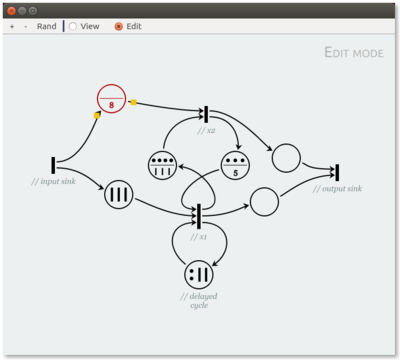The height and width of the screenshot is (360, 400).
Task: Select the place with four dots and three bars
Action: coord(162,165)
